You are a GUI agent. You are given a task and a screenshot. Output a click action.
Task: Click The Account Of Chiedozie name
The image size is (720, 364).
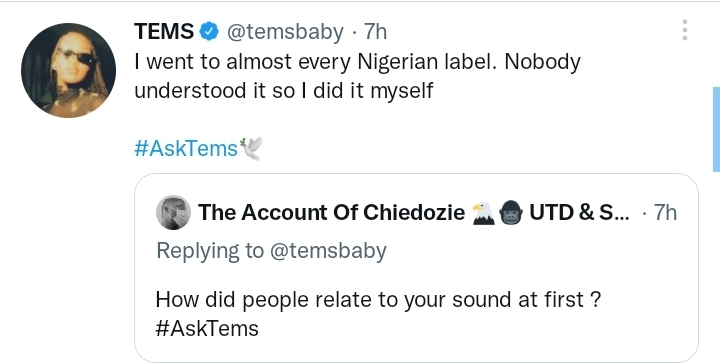[332, 213]
